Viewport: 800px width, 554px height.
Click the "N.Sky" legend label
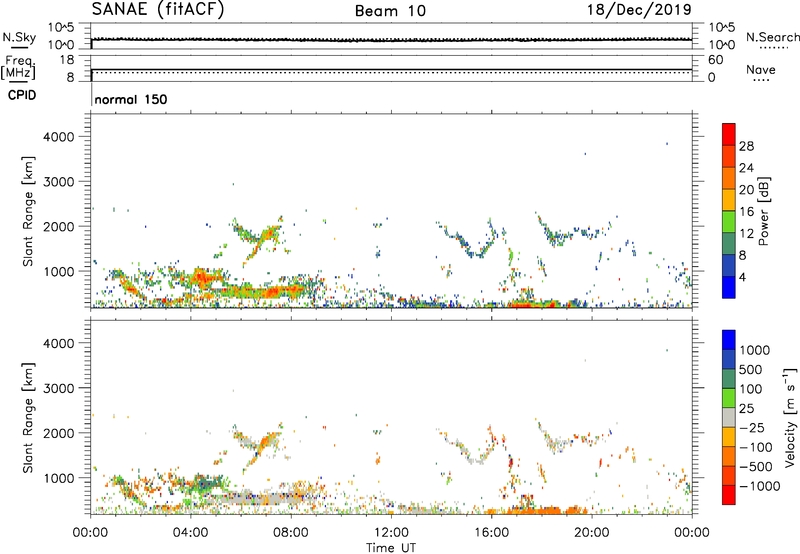[x=19, y=37]
